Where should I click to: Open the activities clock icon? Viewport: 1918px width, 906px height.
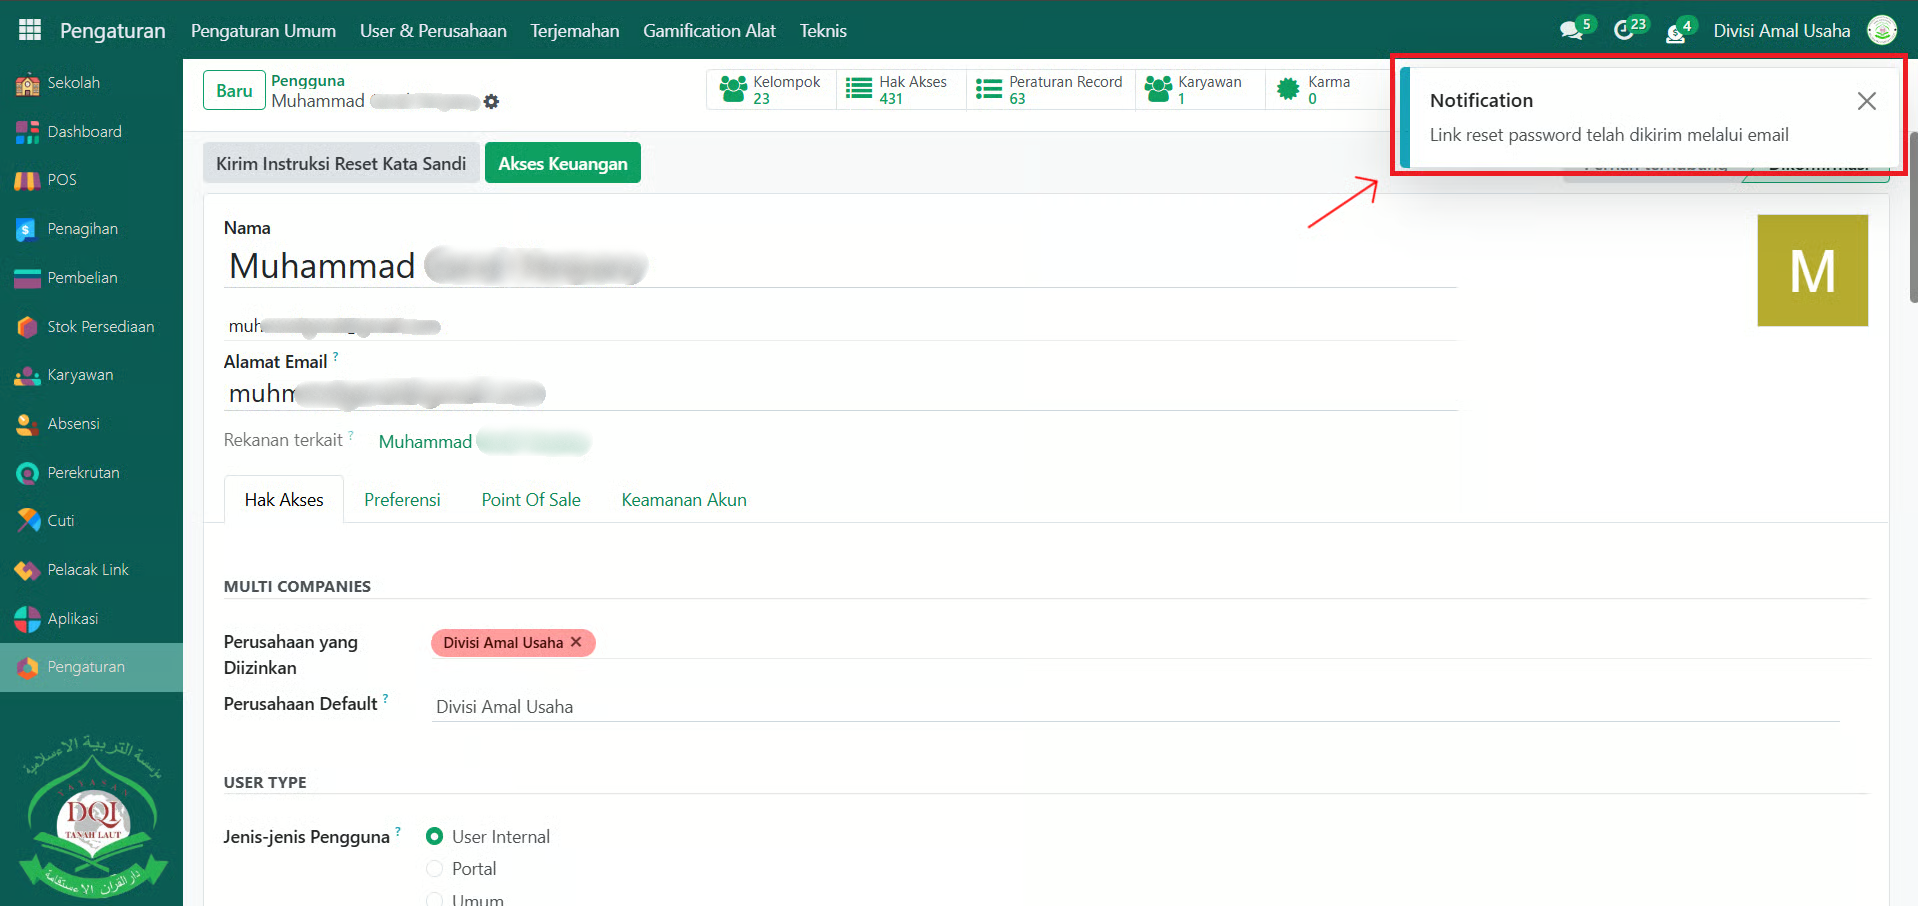1625,31
